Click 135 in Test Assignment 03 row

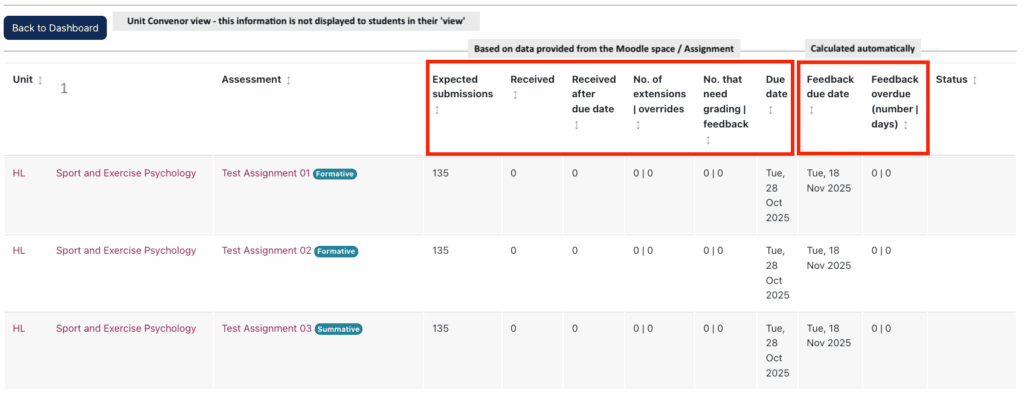441,328
